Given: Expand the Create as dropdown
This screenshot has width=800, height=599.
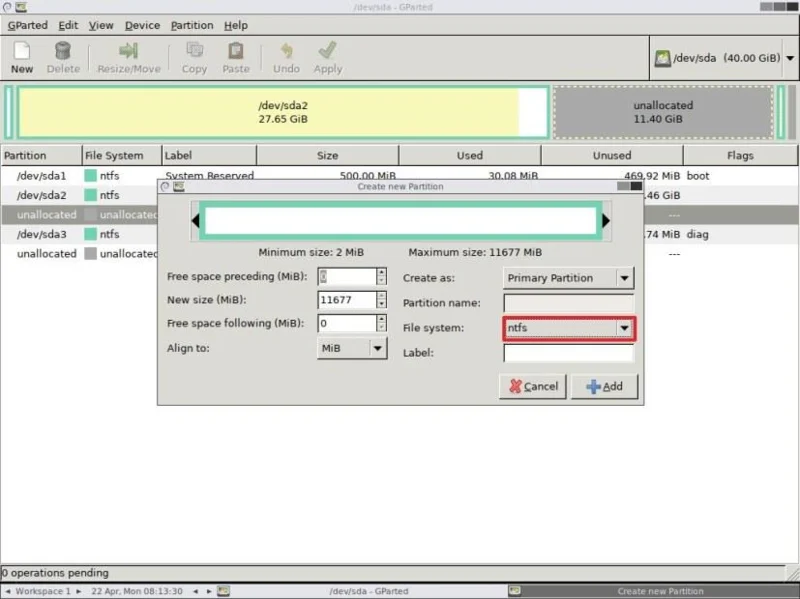Looking at the screenshot, I should coord(624,278).
